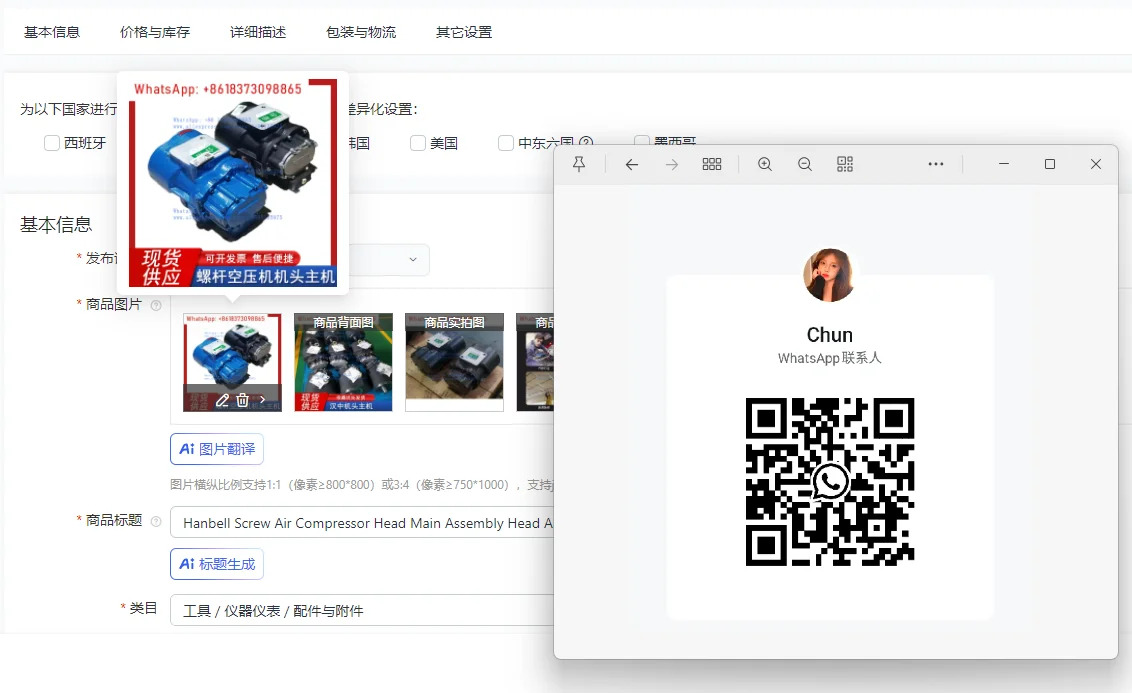Select the 商品实拍图 thumbnail

click(x=454, y=362)
